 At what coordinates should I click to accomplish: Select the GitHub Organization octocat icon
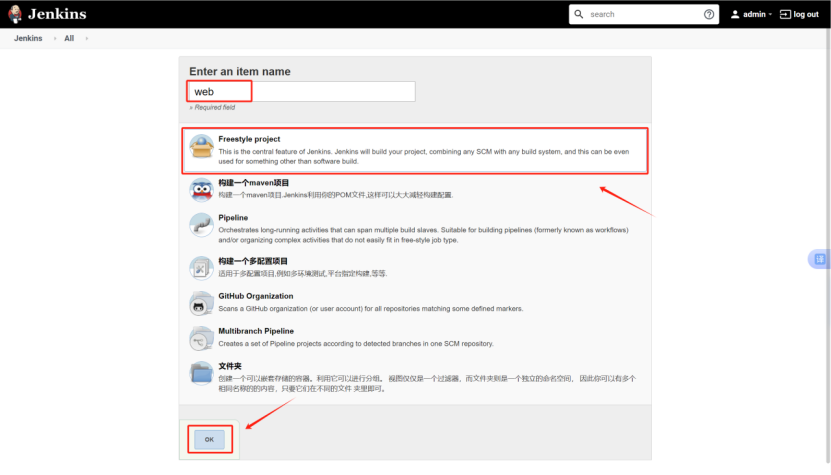(x=201, y=303)
